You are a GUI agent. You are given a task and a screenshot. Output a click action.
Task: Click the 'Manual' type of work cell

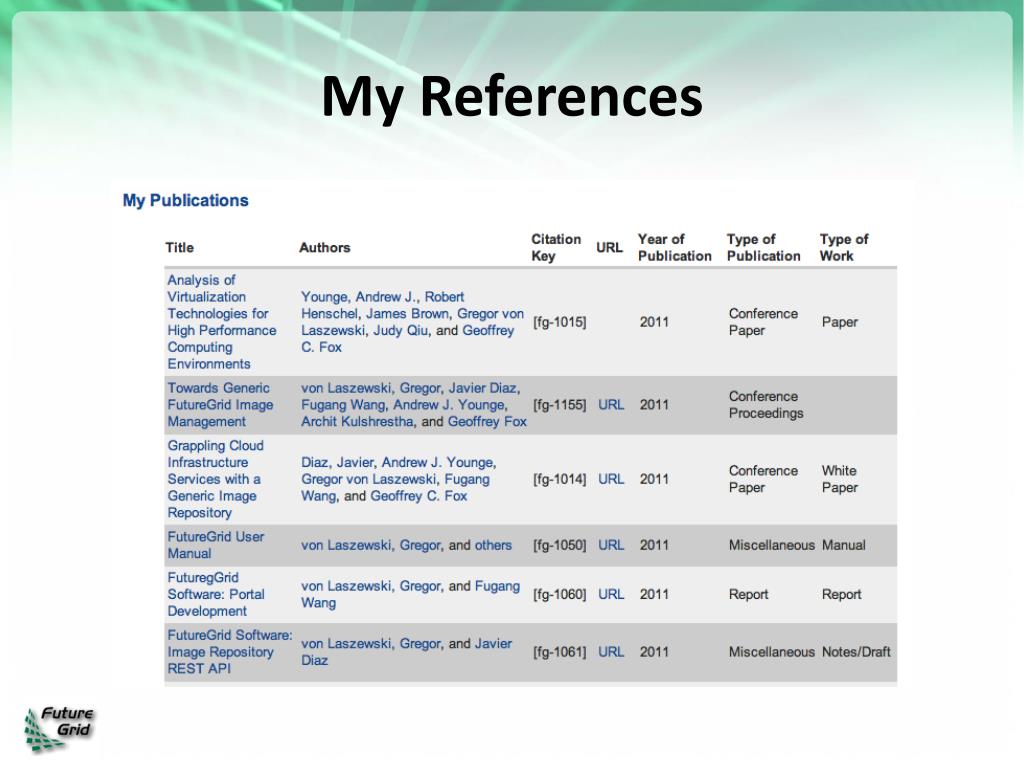[x=844, y=545]
